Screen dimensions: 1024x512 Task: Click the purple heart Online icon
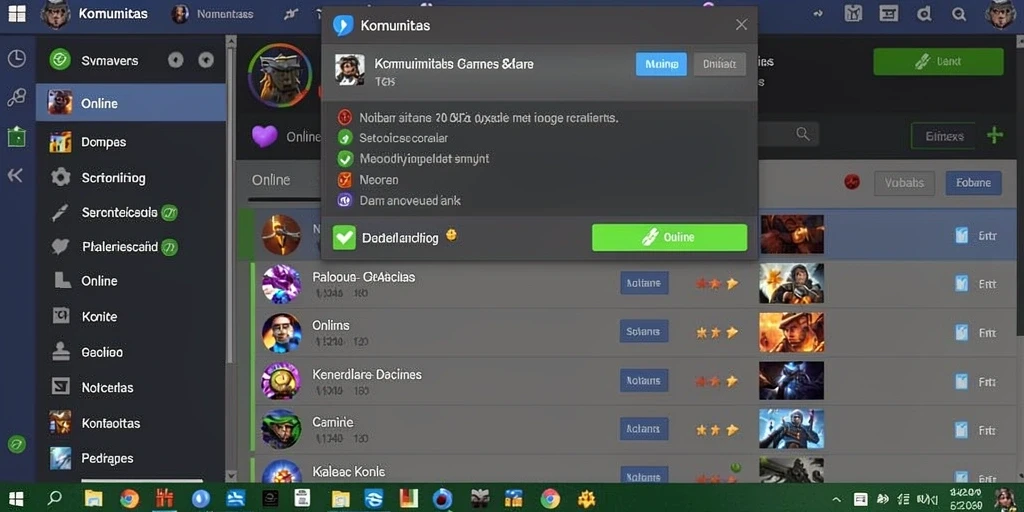(264, 136)
